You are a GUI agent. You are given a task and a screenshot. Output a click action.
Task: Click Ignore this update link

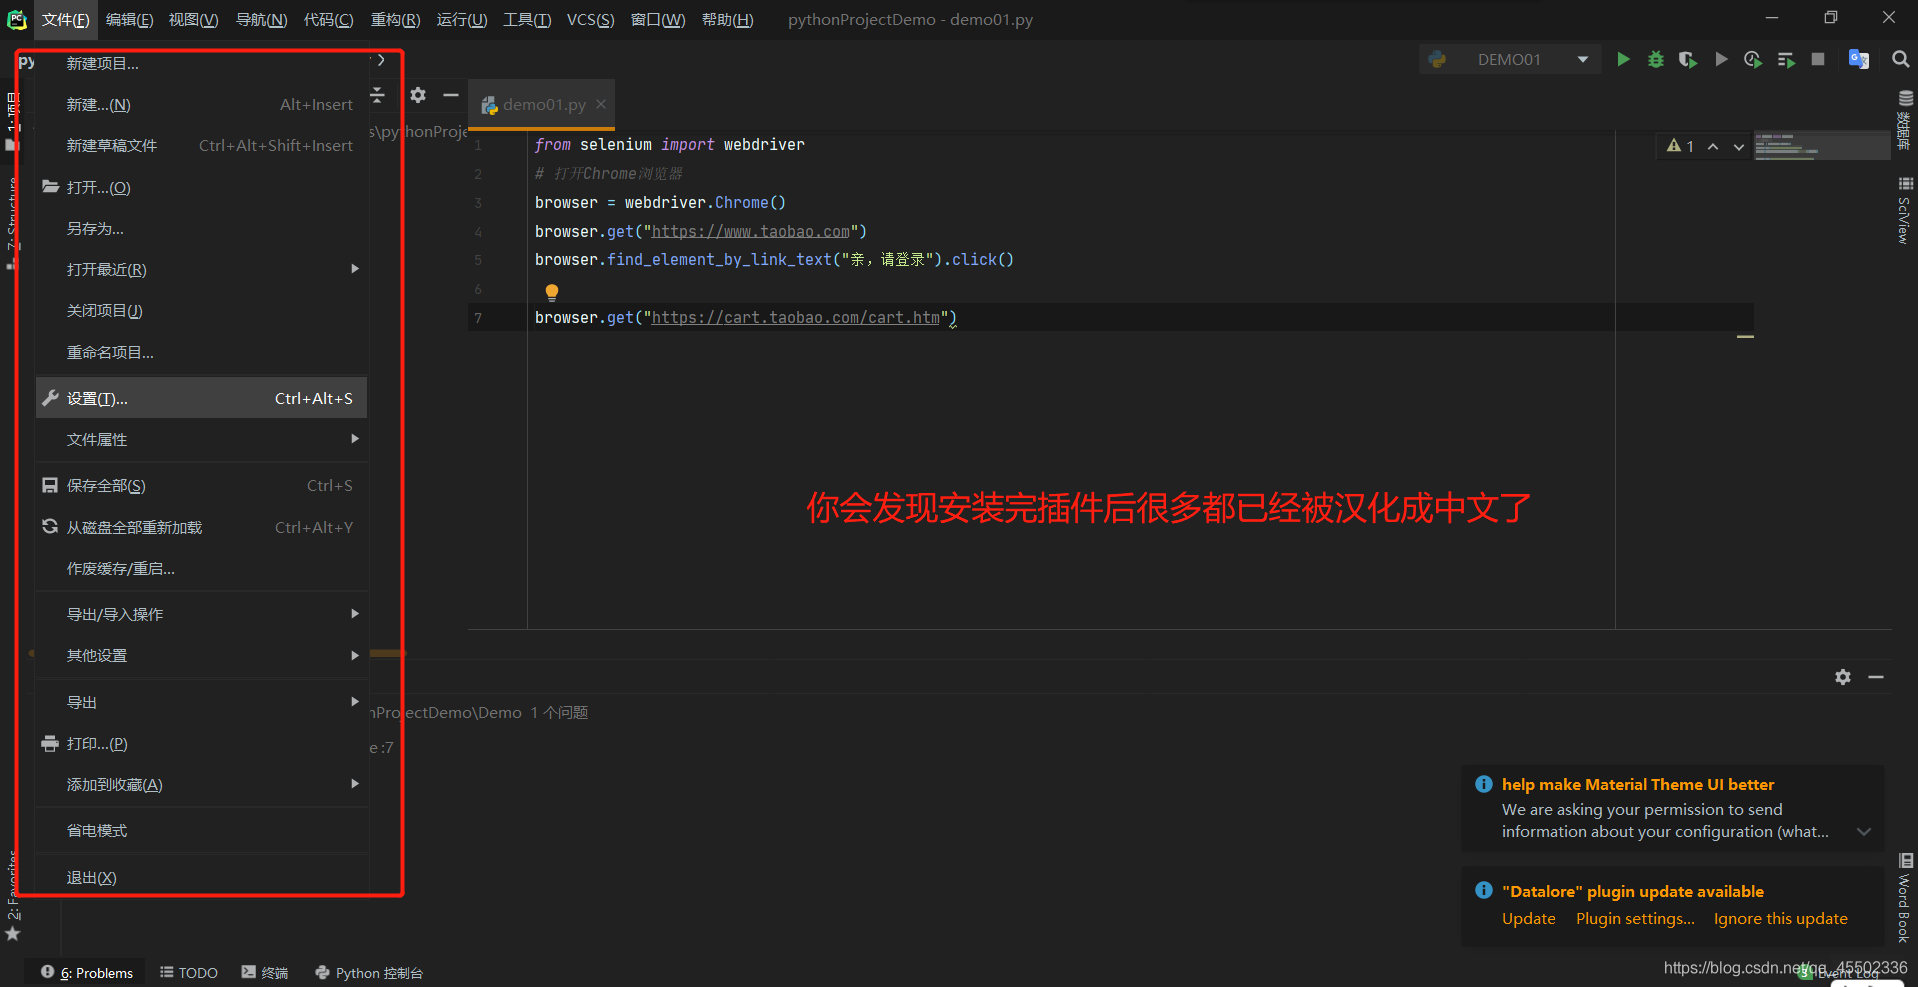pos(1780,918)
